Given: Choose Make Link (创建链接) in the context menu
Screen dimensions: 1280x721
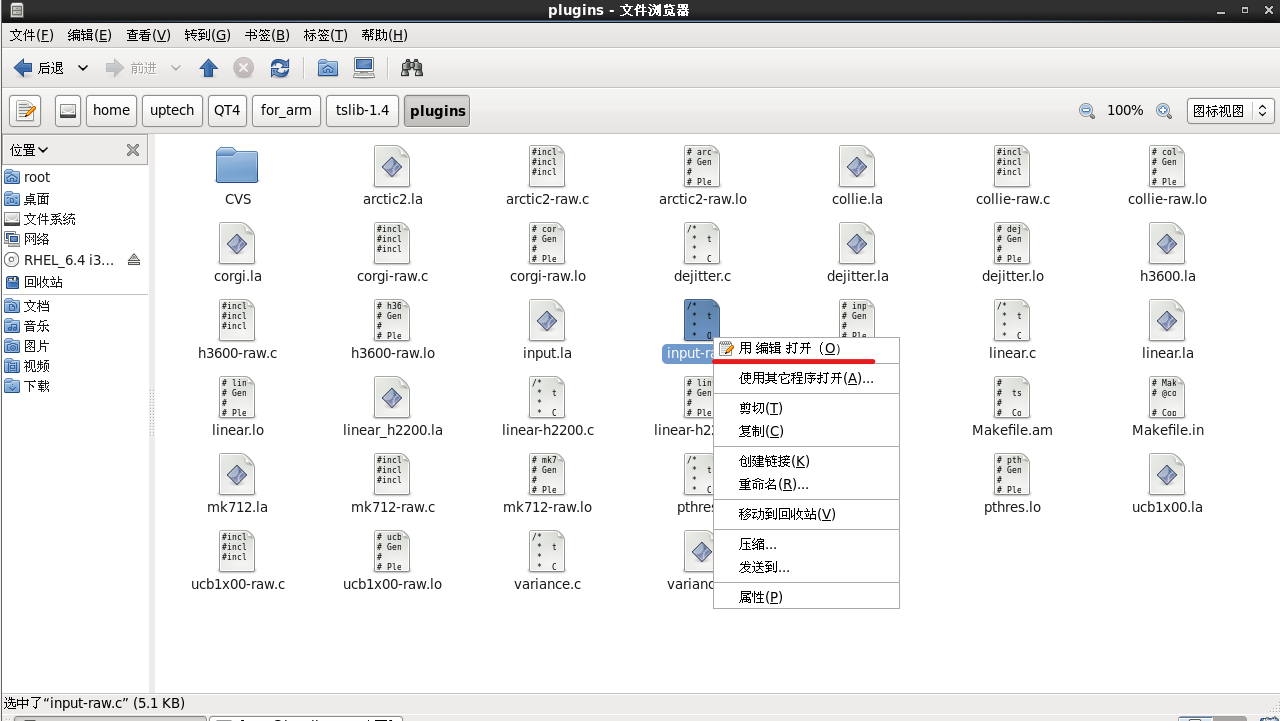Looking at the screenshot, I should click(x=806, y=461).
